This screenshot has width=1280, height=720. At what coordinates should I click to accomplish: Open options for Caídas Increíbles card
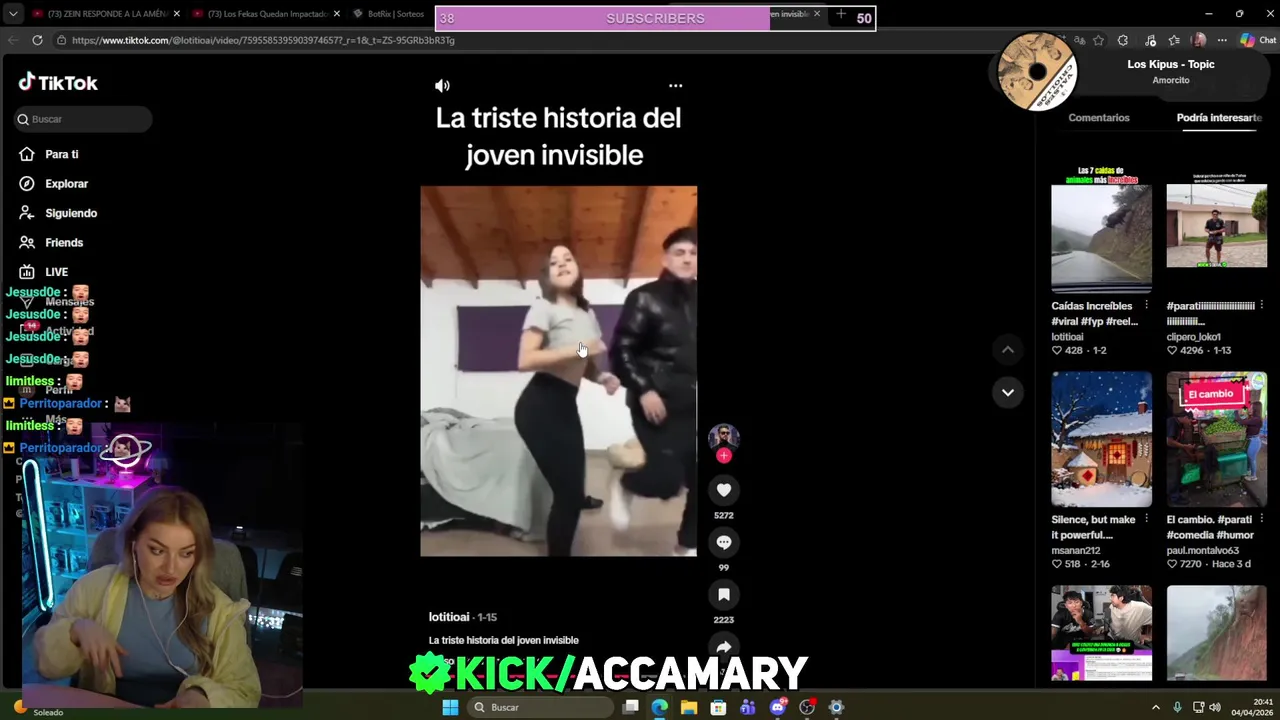click(x=1146, y=306)
